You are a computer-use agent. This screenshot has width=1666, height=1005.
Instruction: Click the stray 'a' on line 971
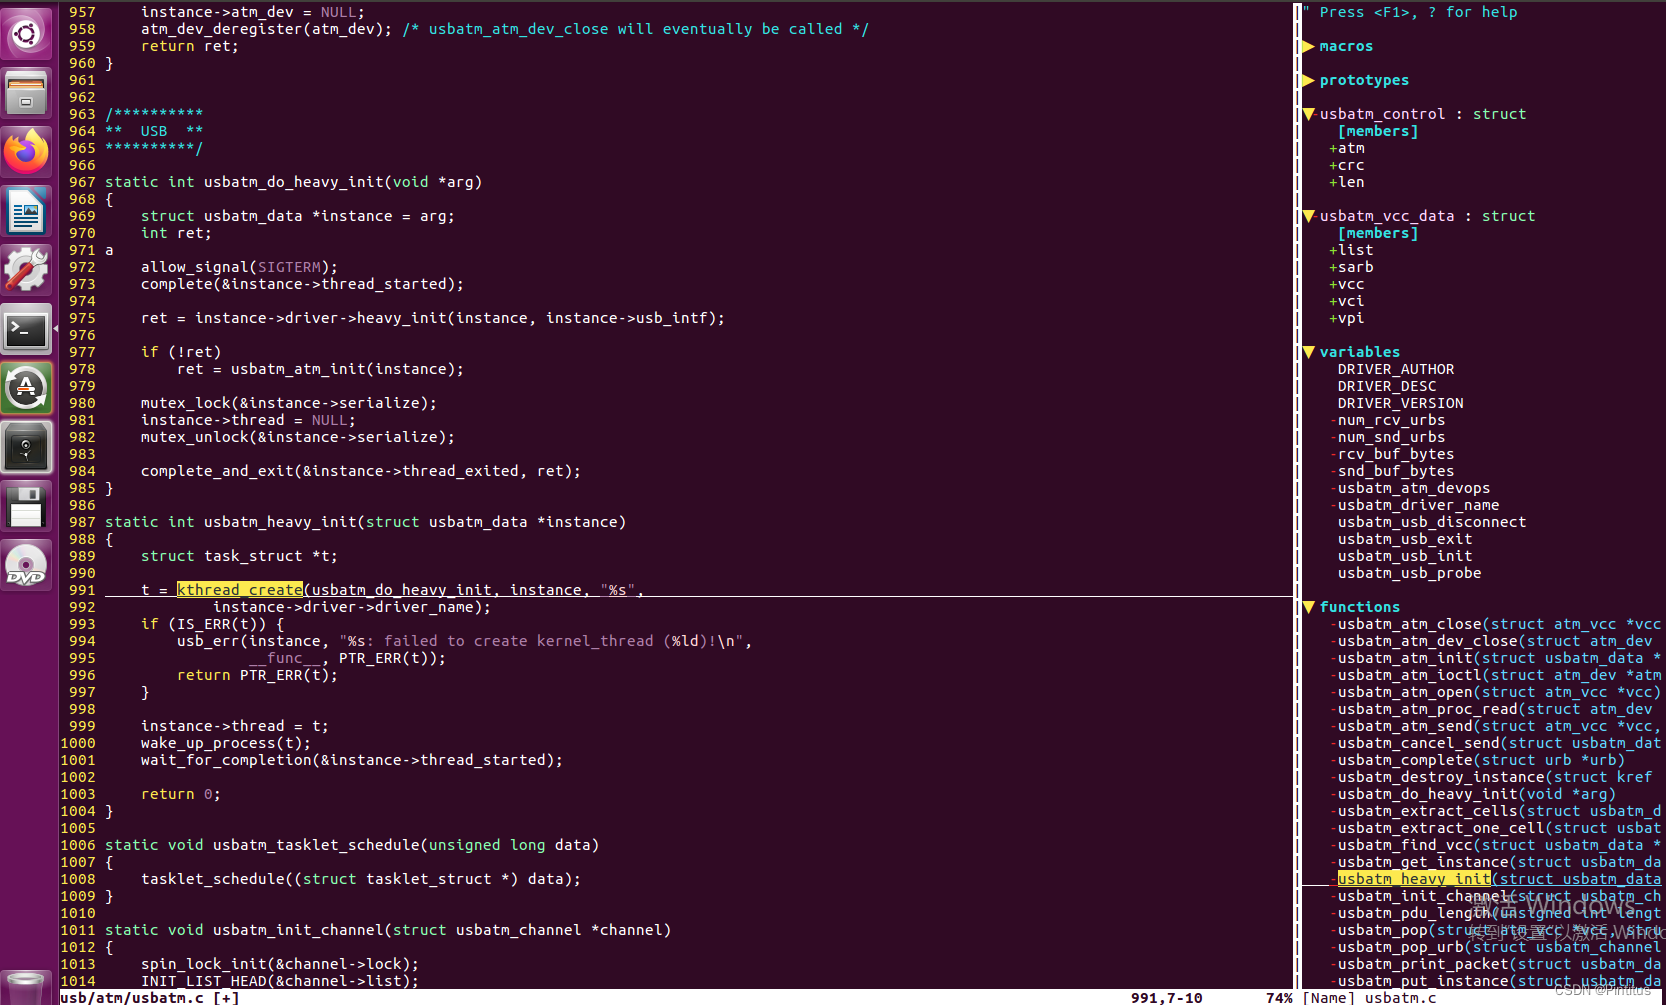(x=109, y=250)
